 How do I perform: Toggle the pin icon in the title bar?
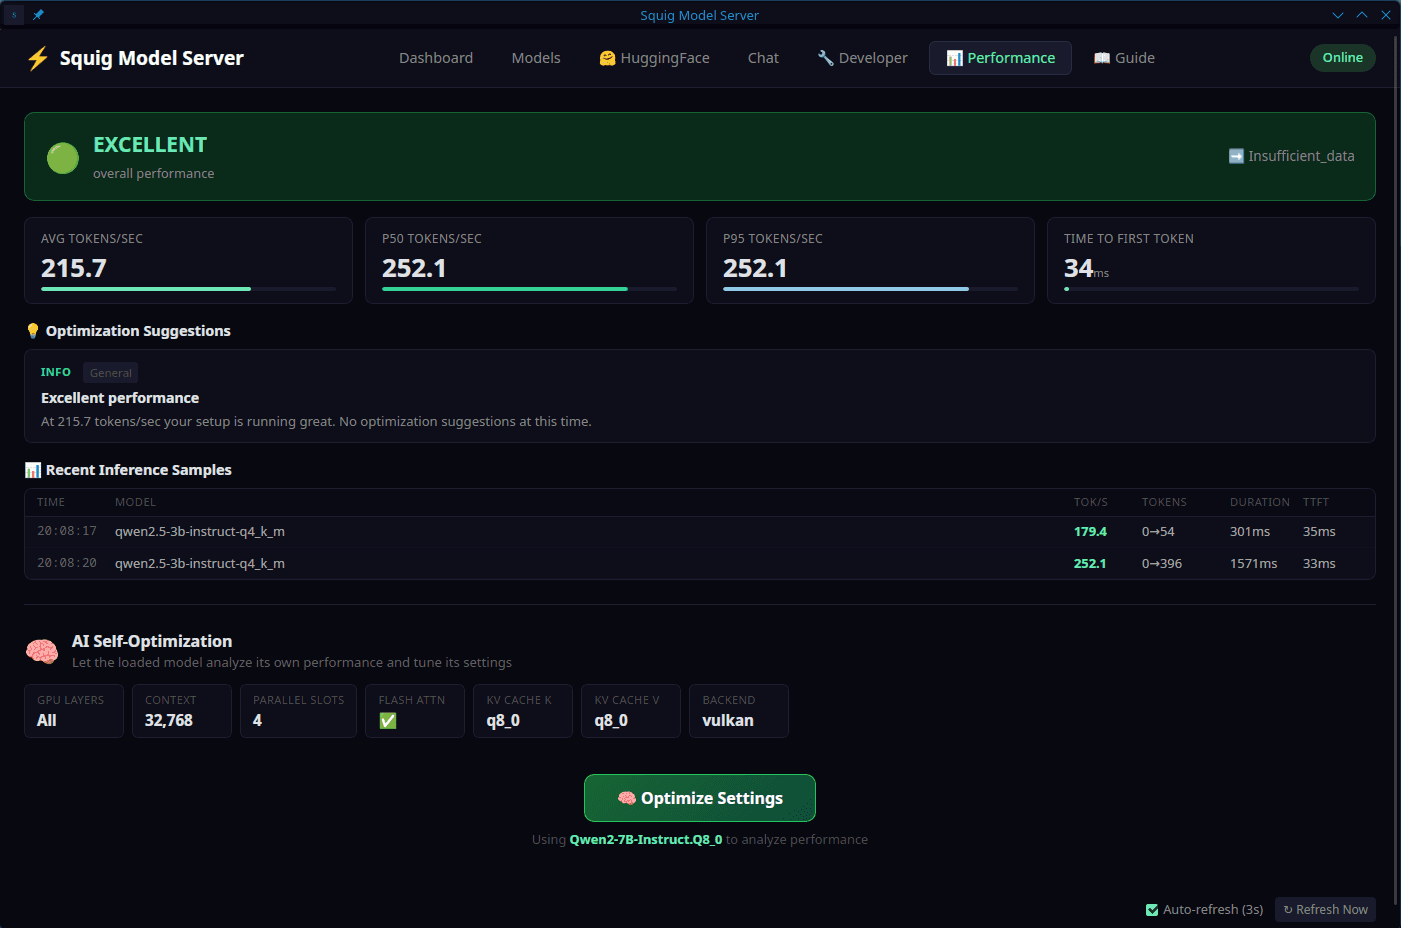click(x=37, y=14)
